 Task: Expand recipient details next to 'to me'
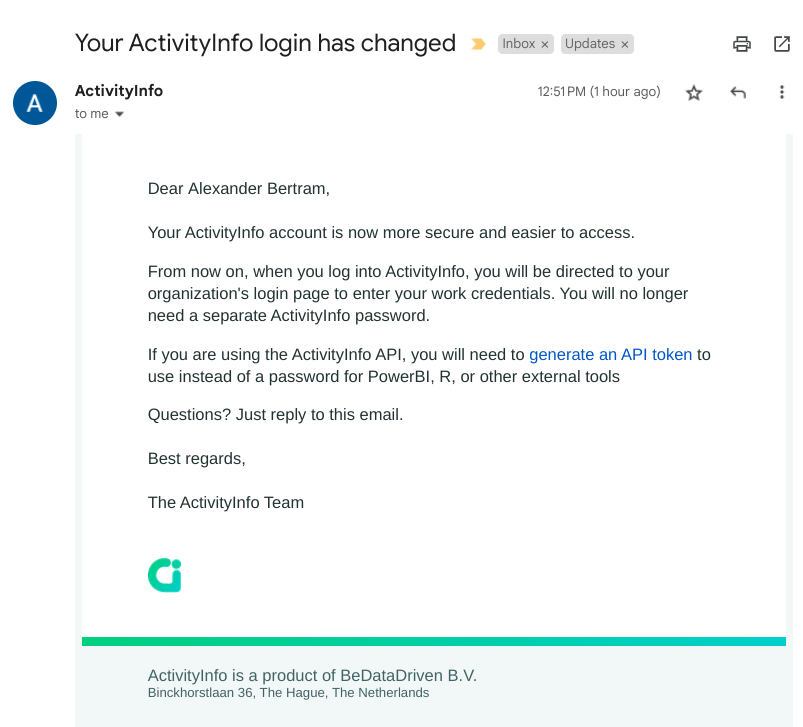pyautogui.click(x=119, y=114)
